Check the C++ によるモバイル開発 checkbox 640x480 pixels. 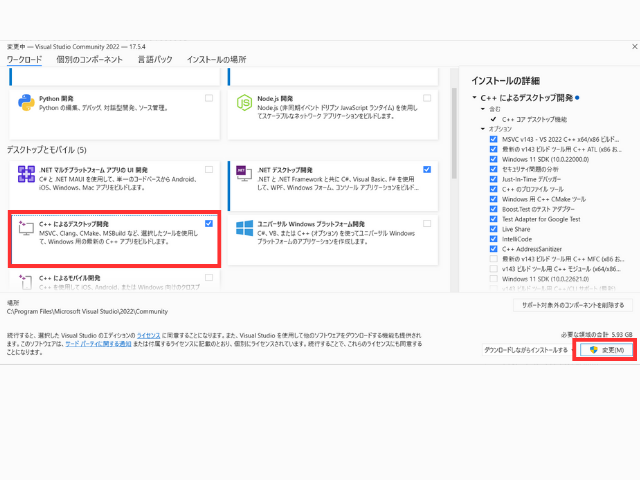point(209,278)
